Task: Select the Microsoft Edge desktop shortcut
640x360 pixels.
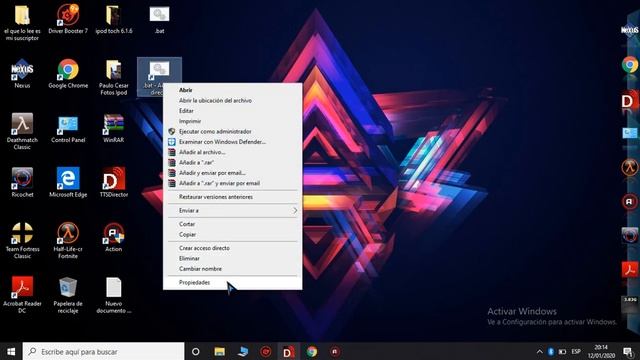Action: (68, 182)
